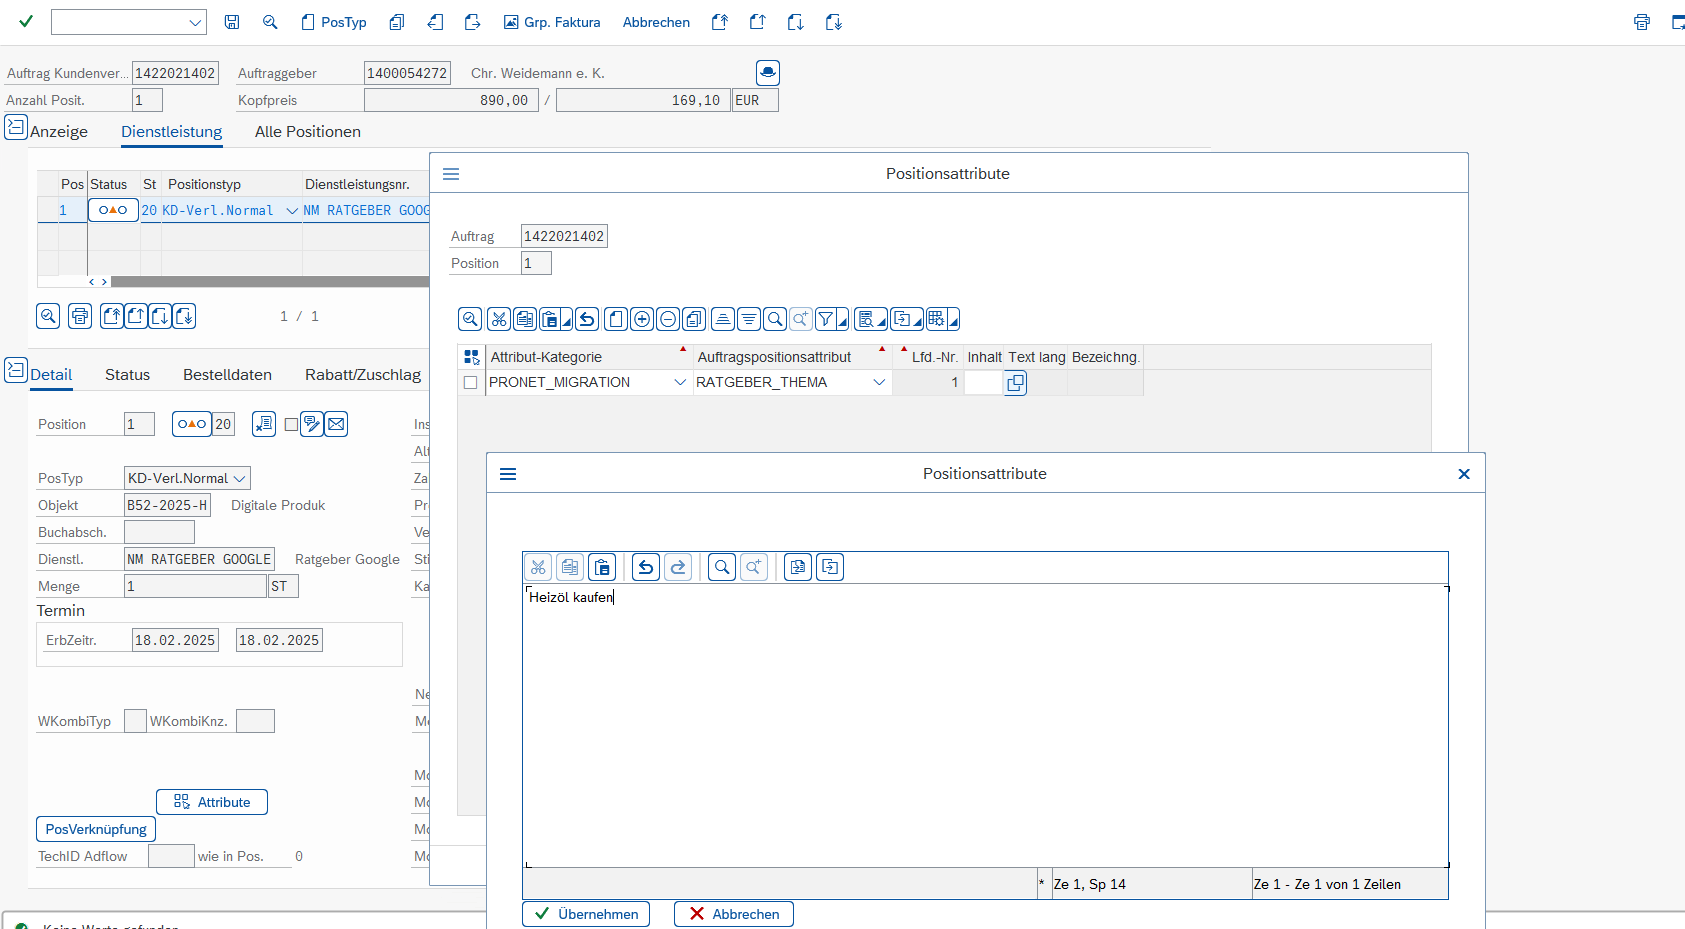1685x929 pixels.
Task: Close the front Positionsattribute dialog
Action: tap(1464, 474)
